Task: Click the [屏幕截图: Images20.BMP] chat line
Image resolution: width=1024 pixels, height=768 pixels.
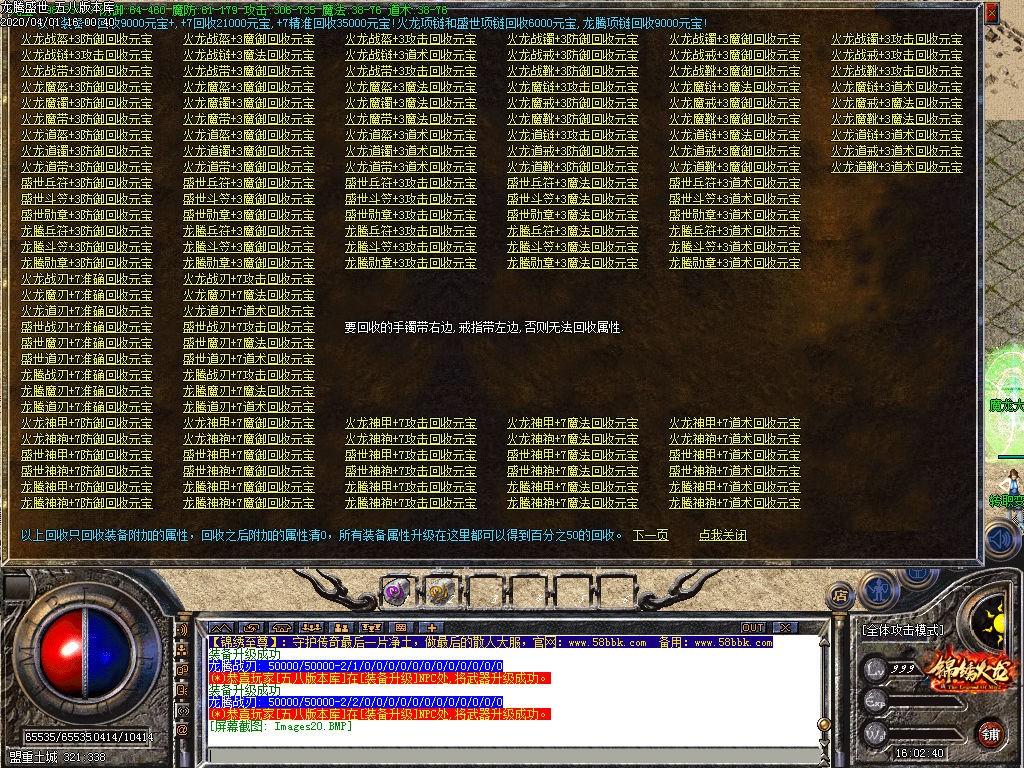Action: 280,726
